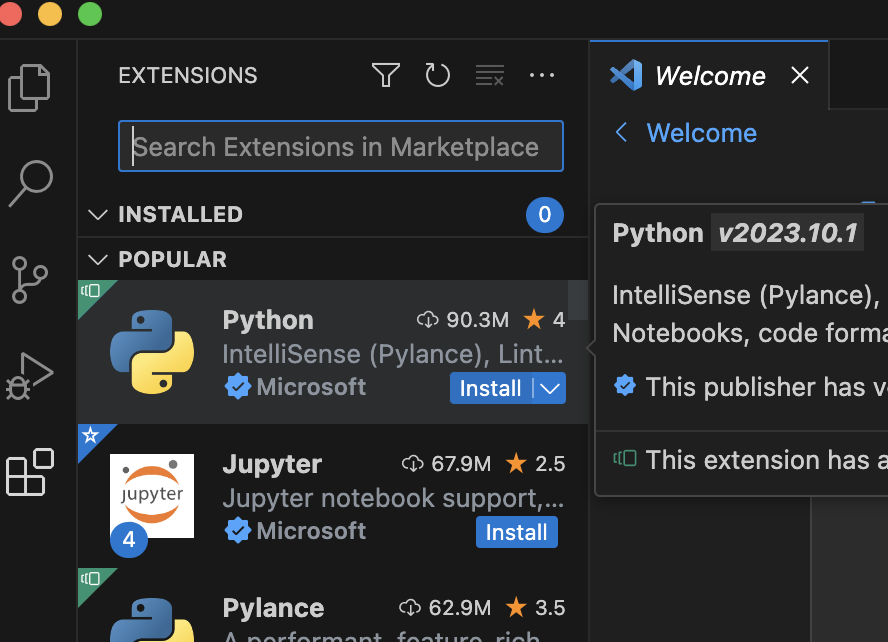Refresh the extensions list
The image size is (888, 642).
click(x=437, y=75)
